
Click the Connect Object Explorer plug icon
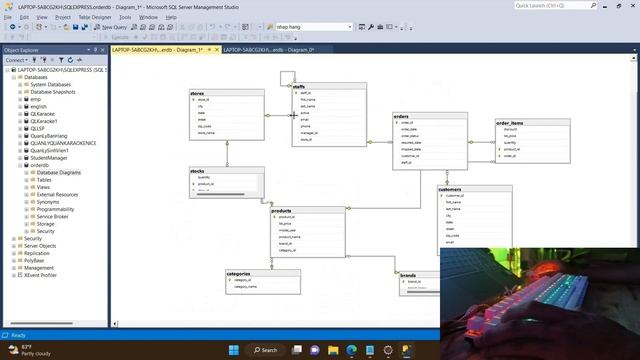pos(34,60)
